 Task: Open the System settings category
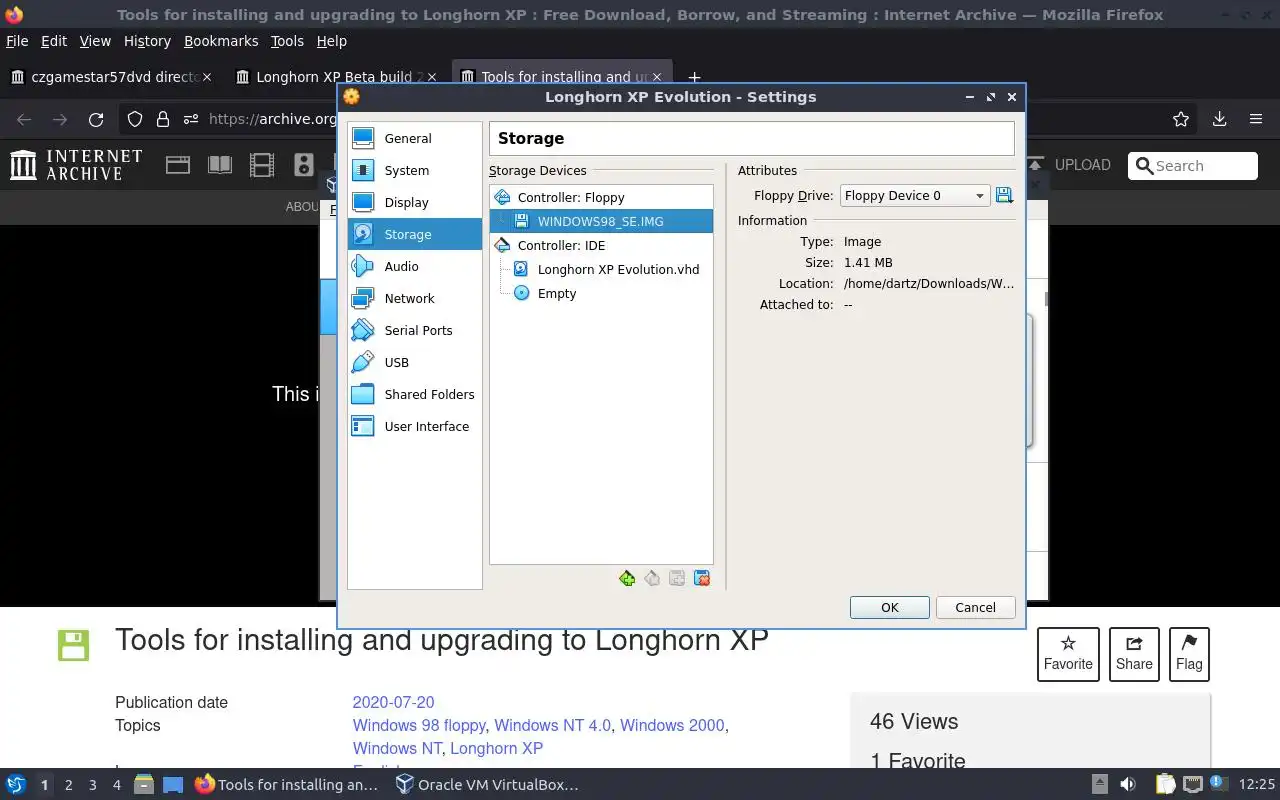[x=414, y=170]
